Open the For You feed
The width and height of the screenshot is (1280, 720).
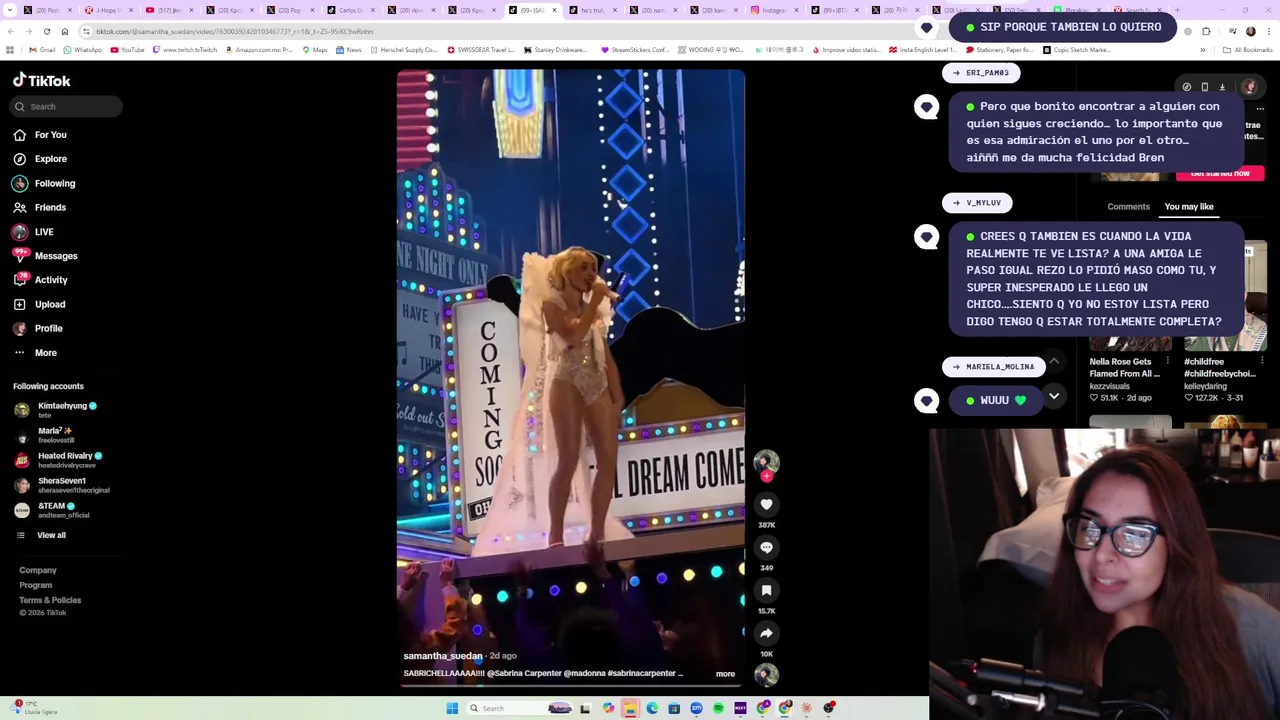point(40,135)
